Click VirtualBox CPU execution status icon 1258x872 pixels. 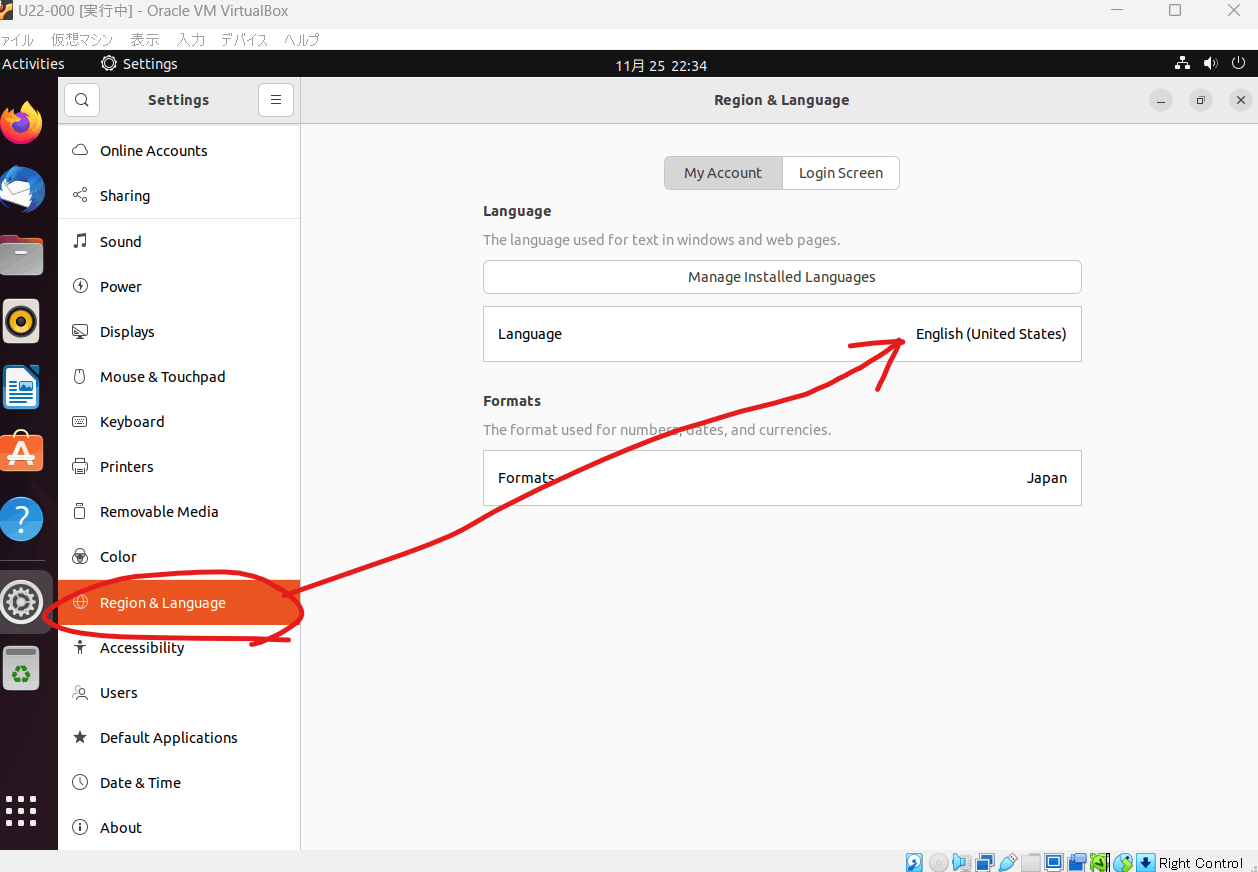click(x=1099, y=862)
